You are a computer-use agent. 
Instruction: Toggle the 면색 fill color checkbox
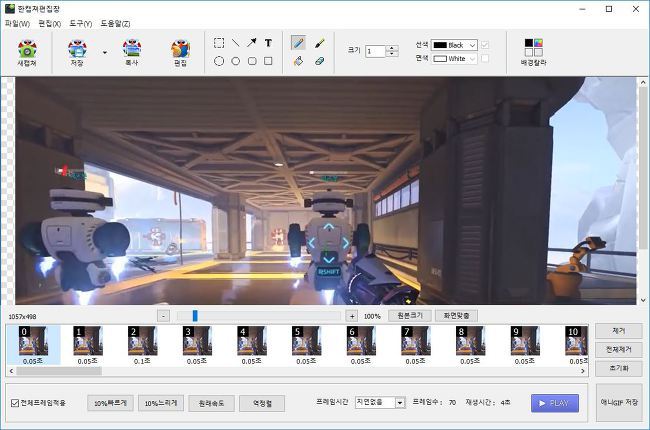tap(485, 58)
